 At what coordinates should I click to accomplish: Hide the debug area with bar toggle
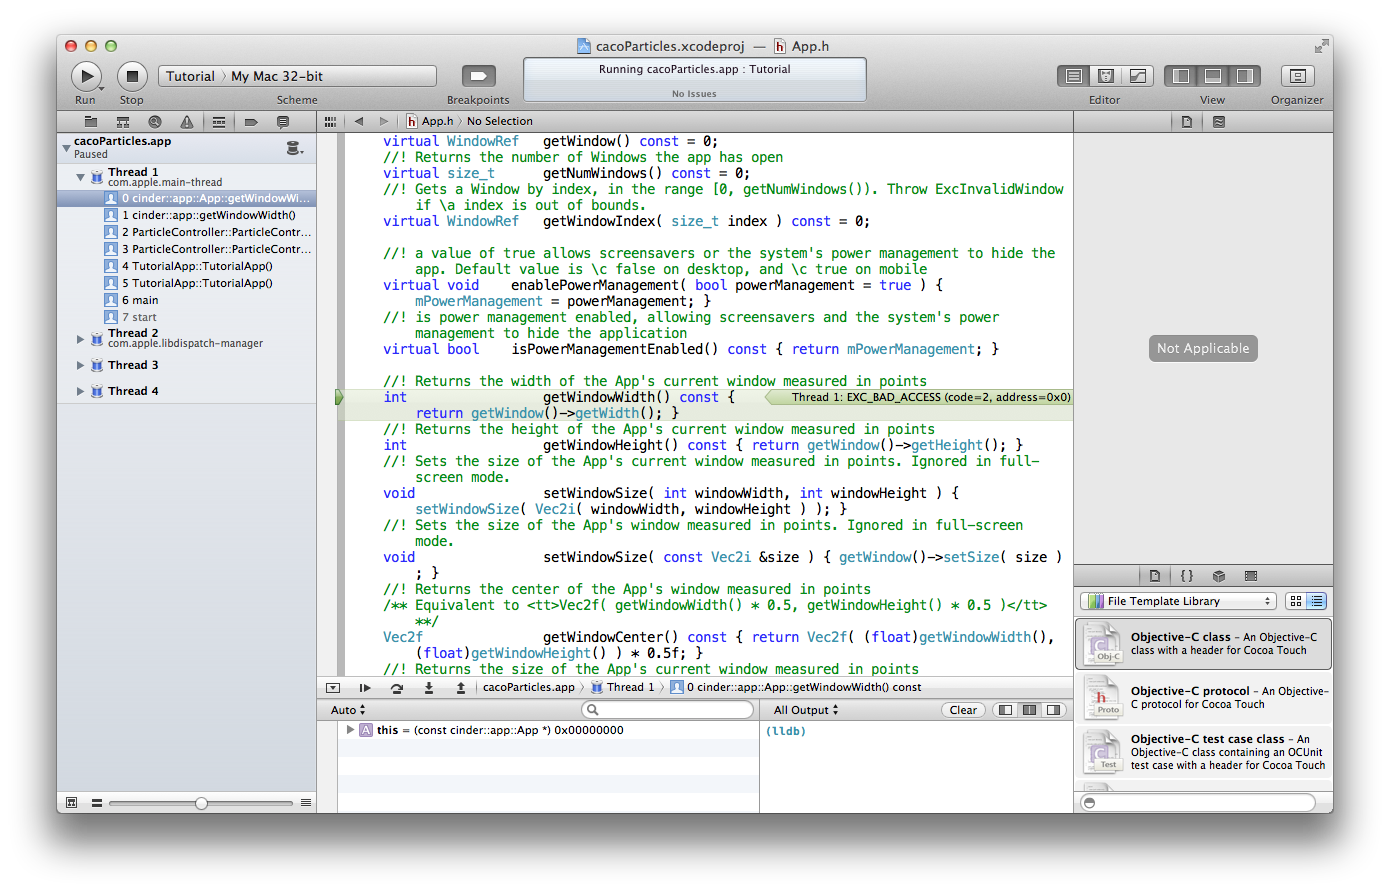[333, 688]
